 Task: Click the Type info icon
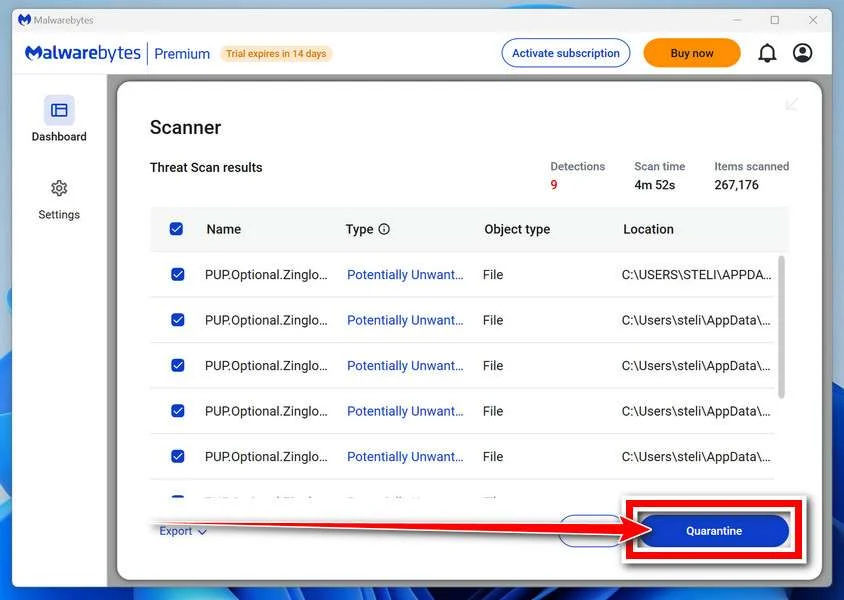[x=384, y=229]
